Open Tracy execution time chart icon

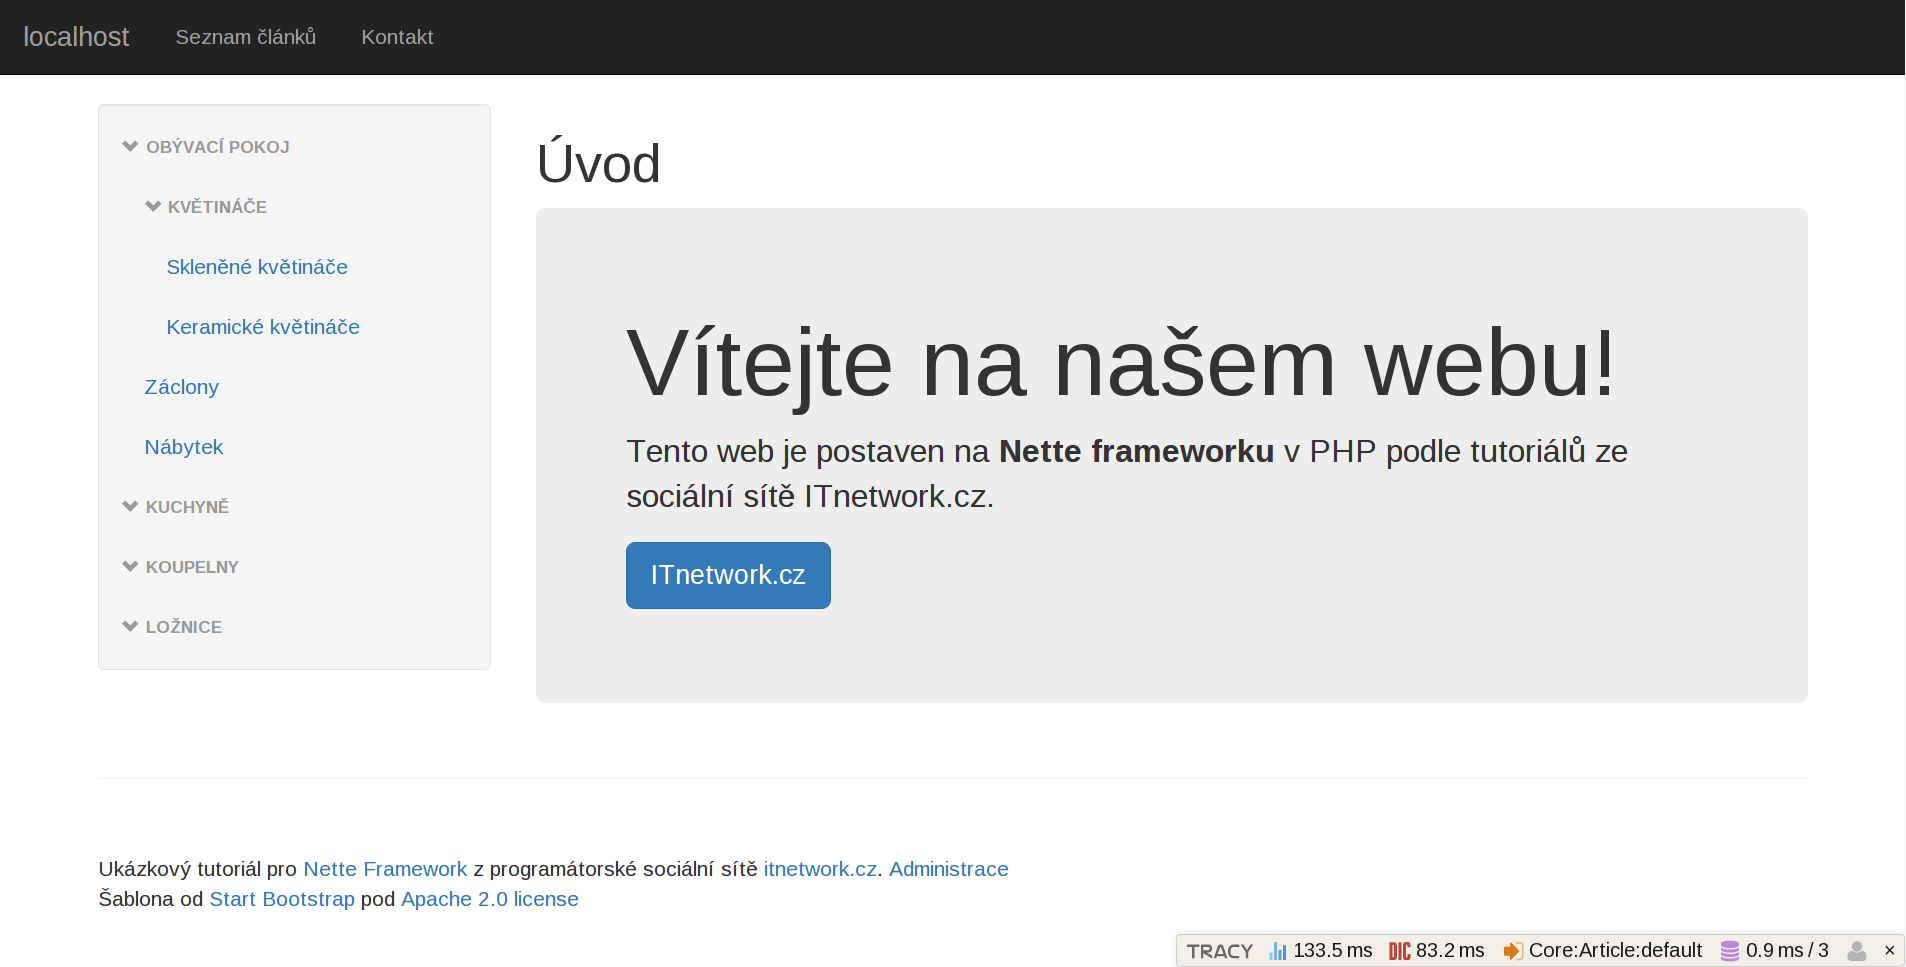click(1278, 951)
